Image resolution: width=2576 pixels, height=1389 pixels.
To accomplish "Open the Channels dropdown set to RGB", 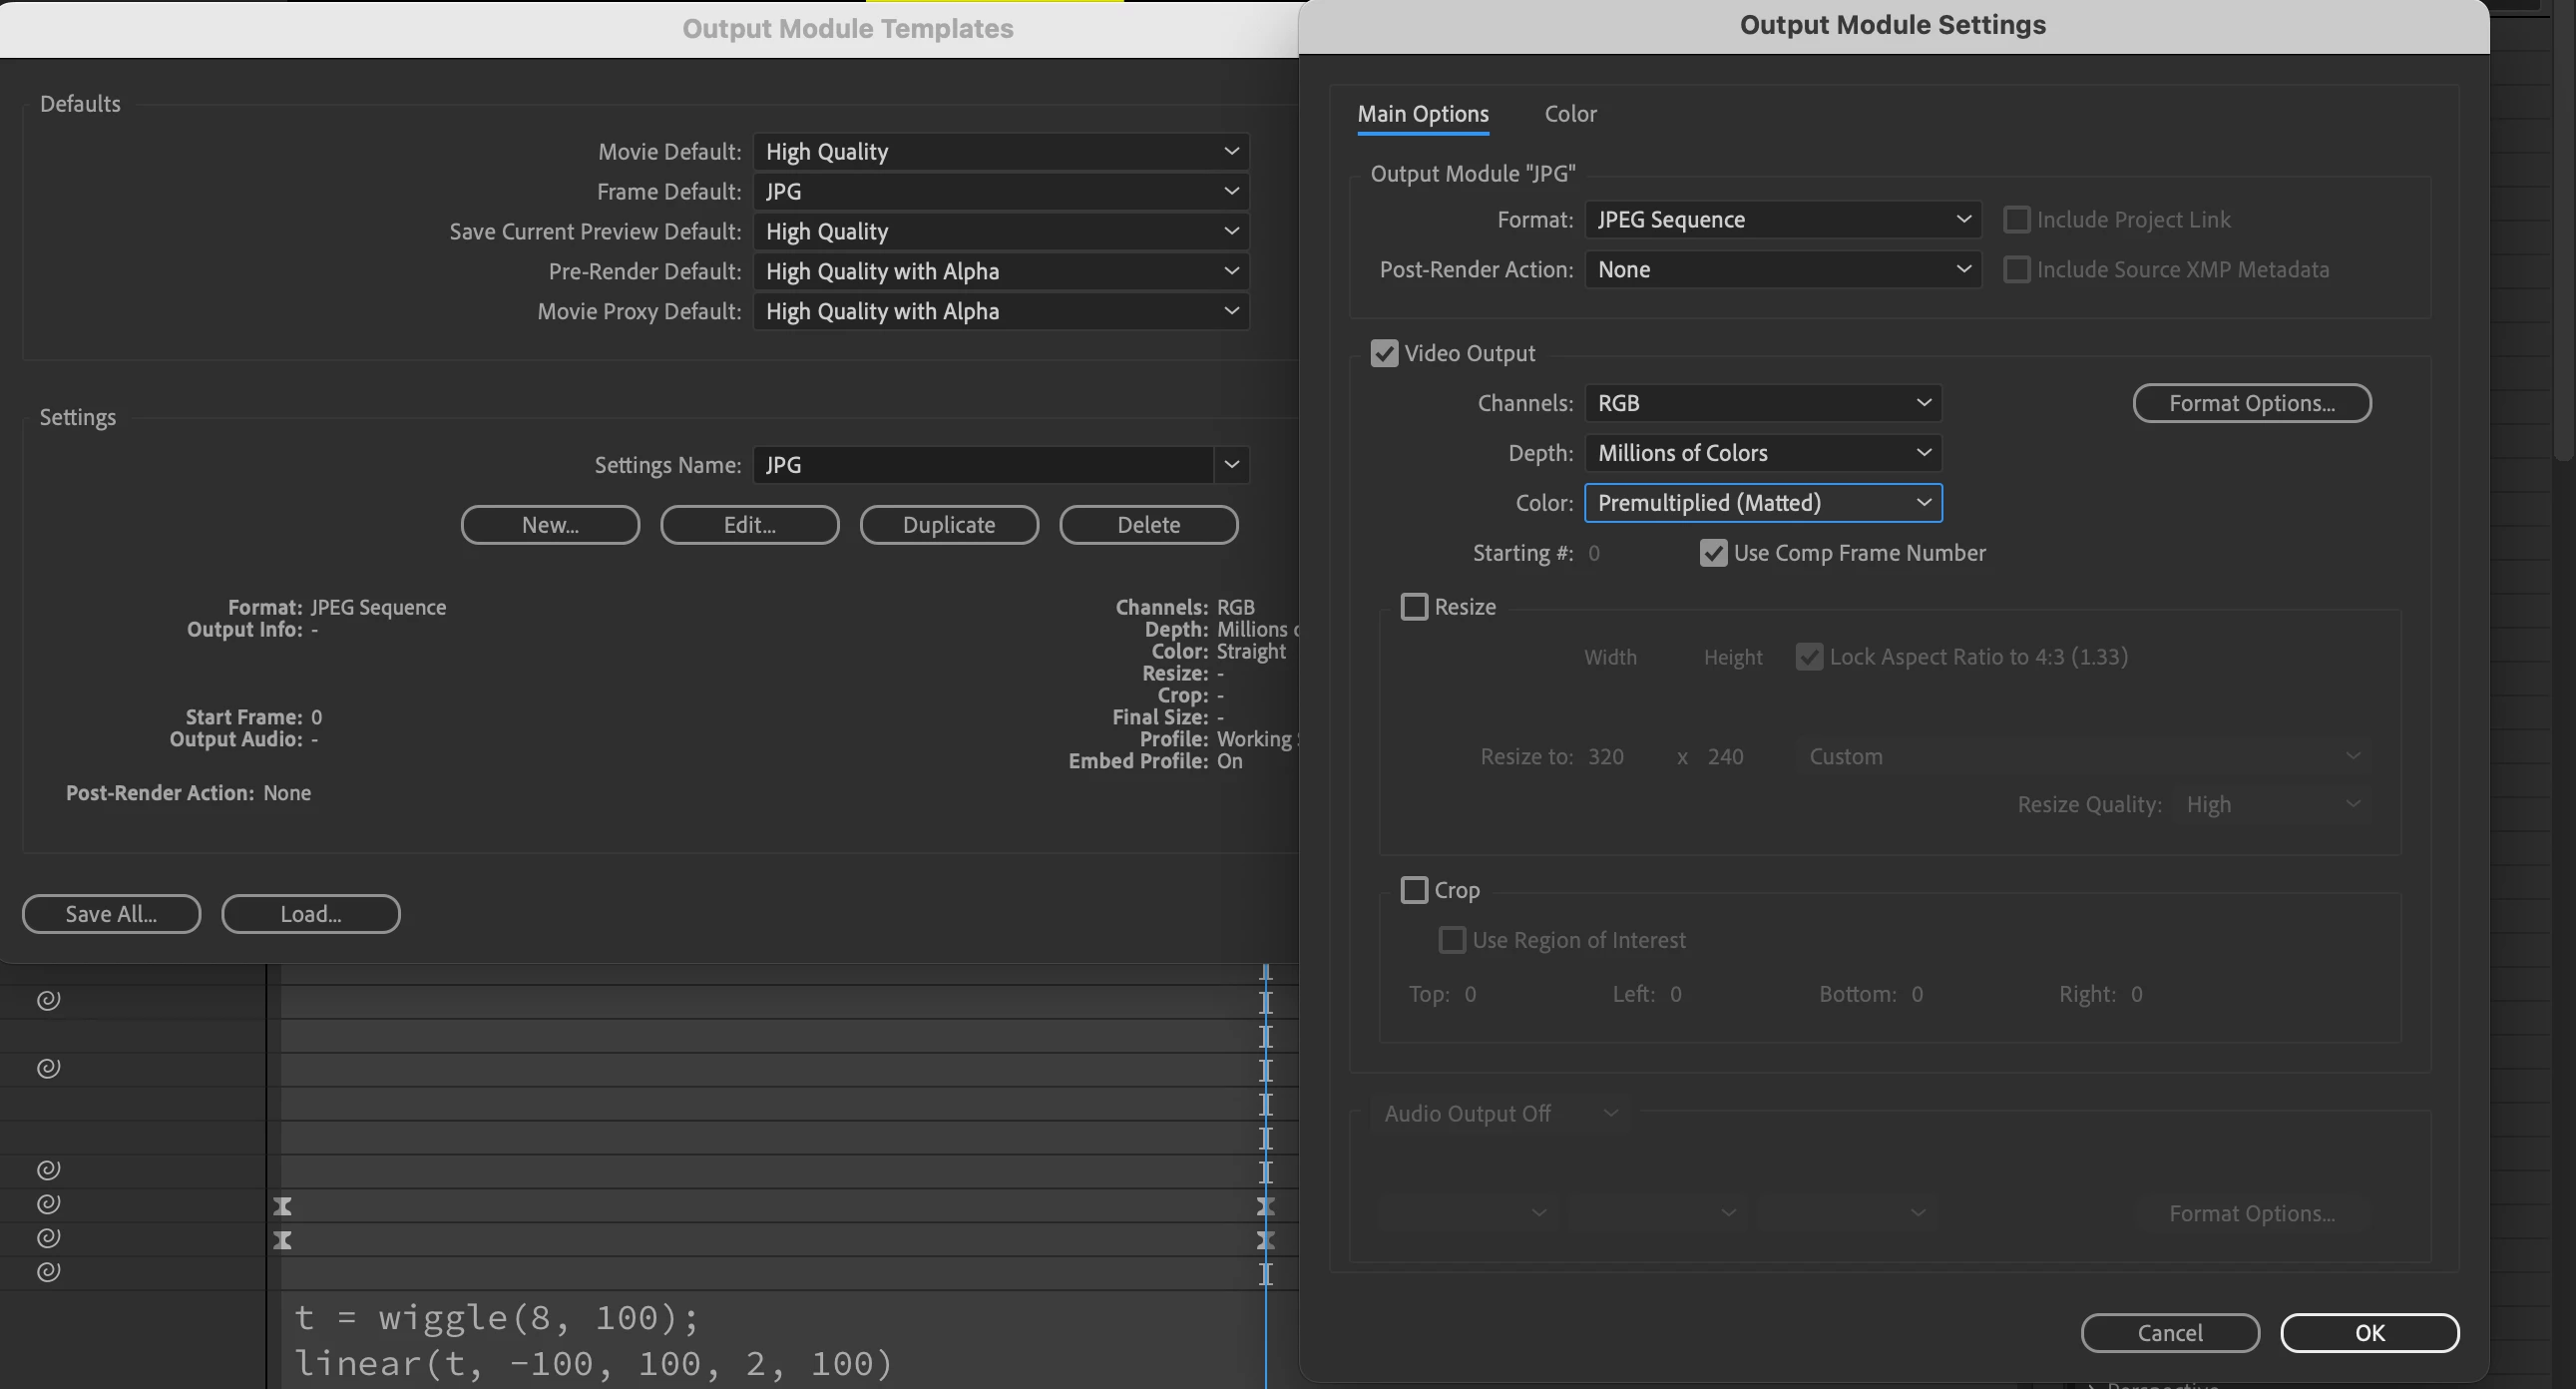I will tap(1762, 403).
